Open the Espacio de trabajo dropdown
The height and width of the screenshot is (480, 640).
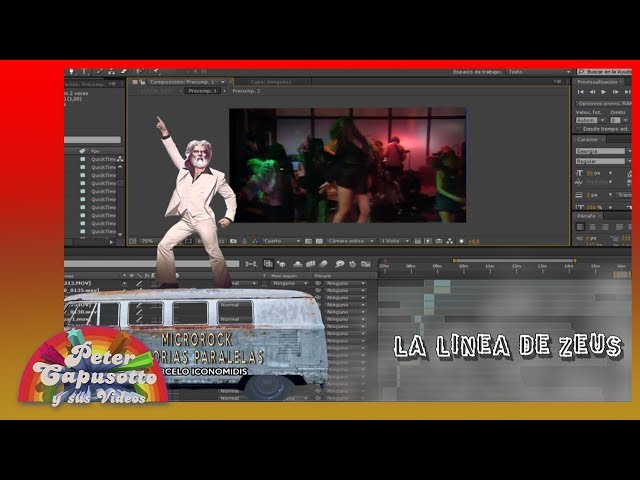coord(539,72)
